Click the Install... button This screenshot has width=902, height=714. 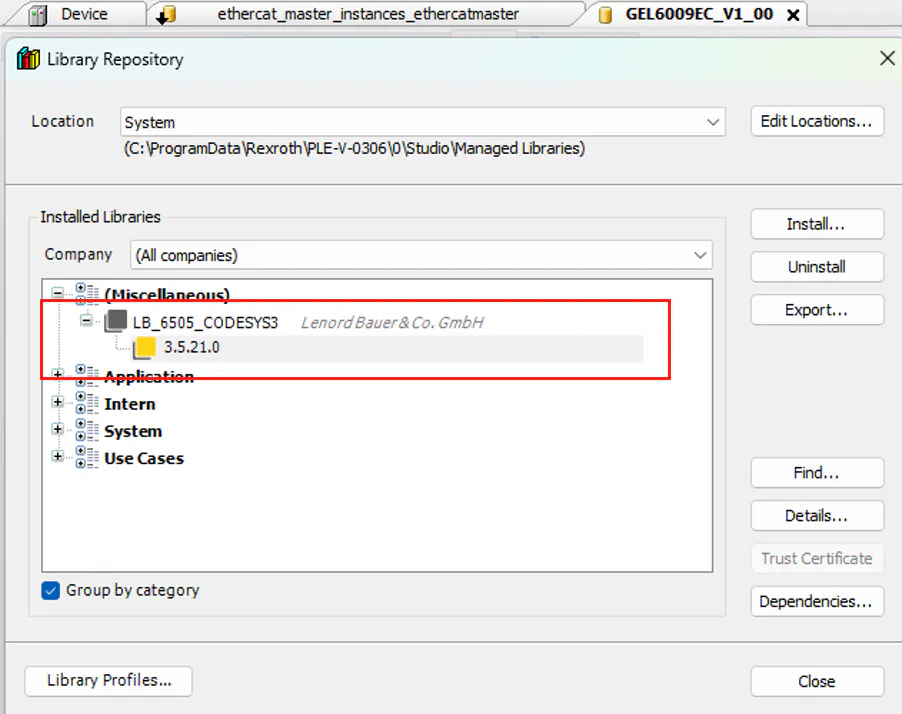(816, 224)
